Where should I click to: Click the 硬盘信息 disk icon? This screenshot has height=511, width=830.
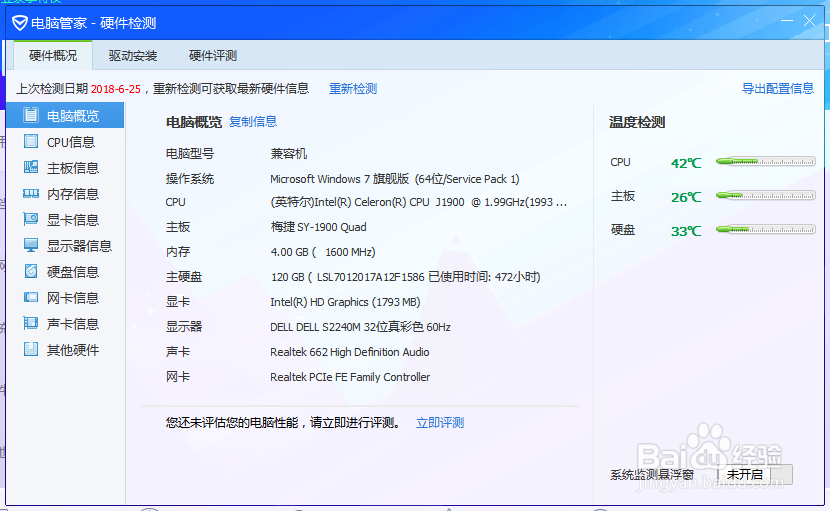point(31,271)
